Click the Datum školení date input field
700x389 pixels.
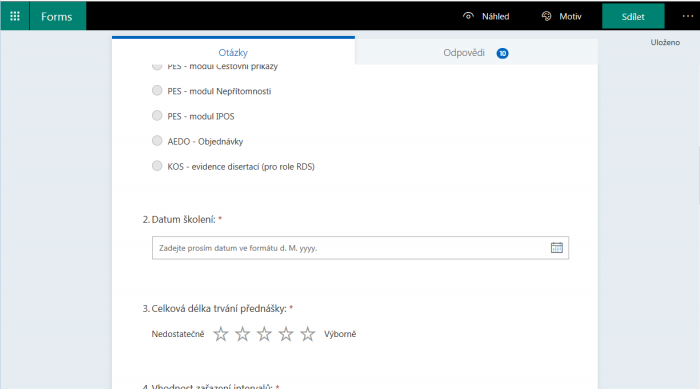coord(360,248)
